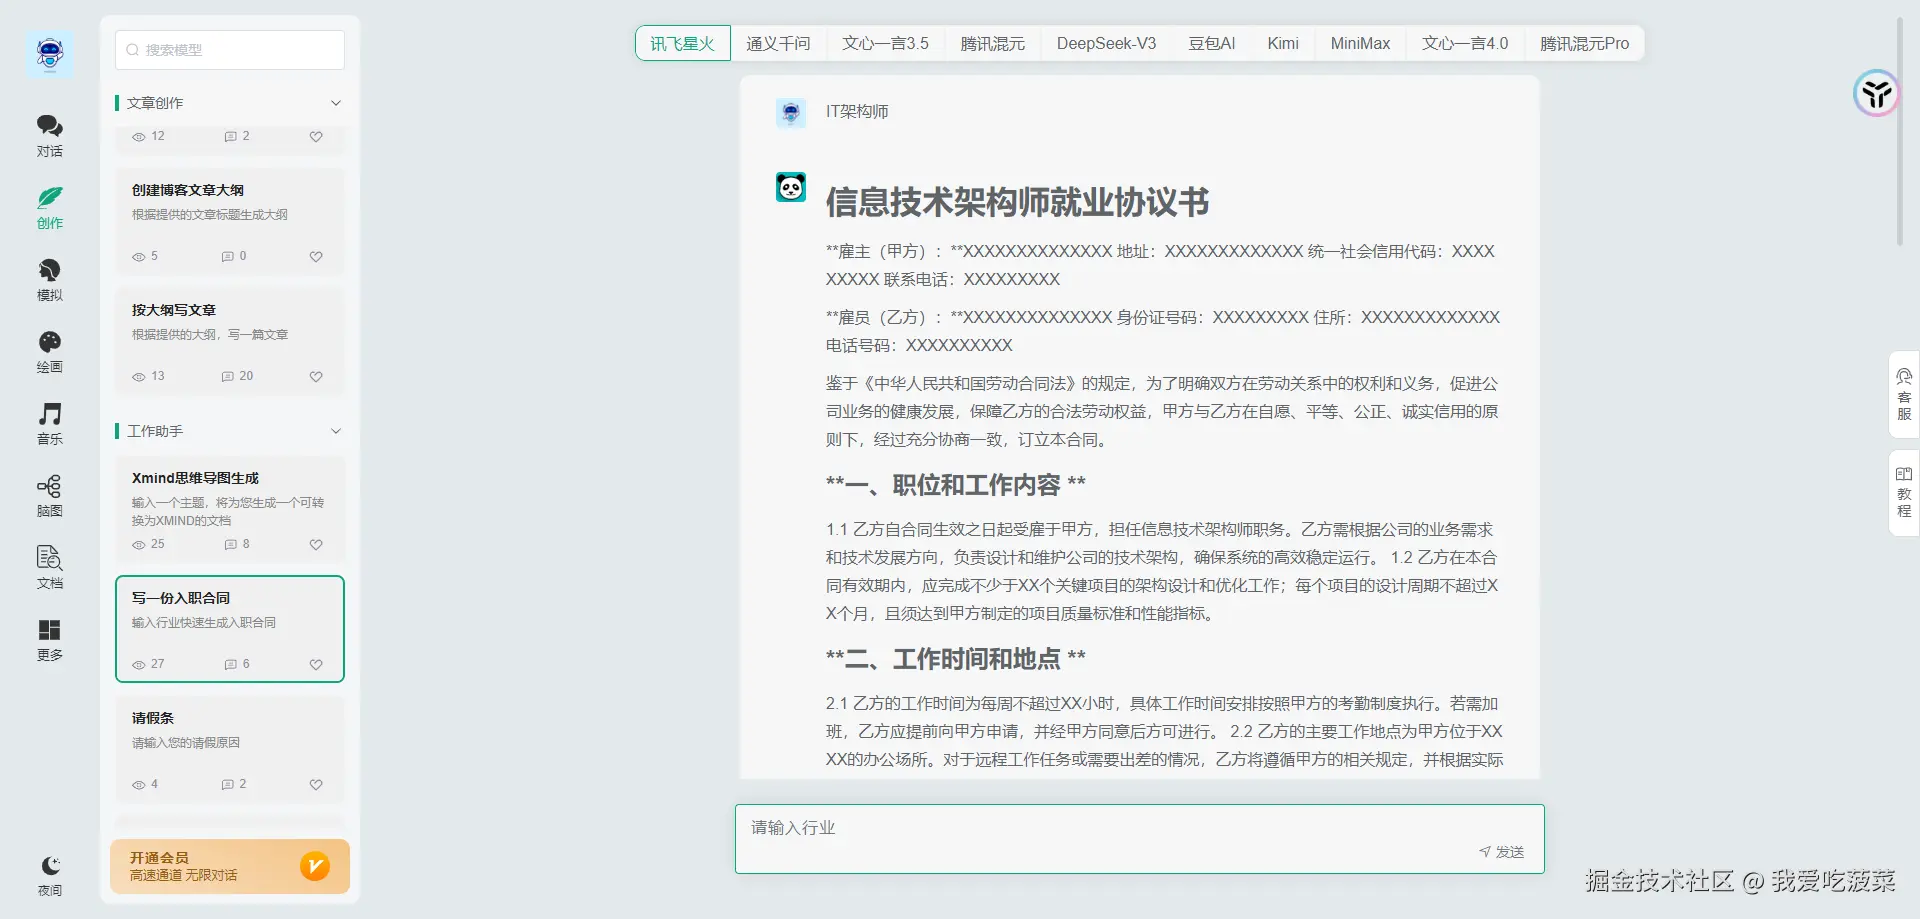Open the 绘画 painting section
Screen dimensions: 1920x919
[50, 352]
